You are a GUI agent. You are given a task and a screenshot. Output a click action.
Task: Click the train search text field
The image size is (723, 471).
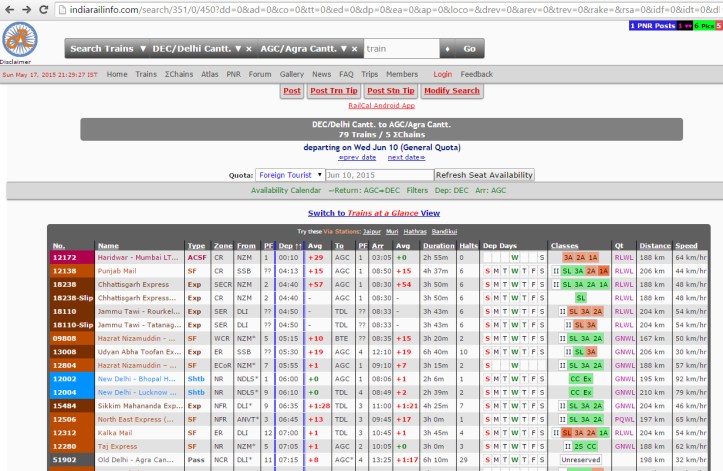pyautogui.click(x=400, y=48)
